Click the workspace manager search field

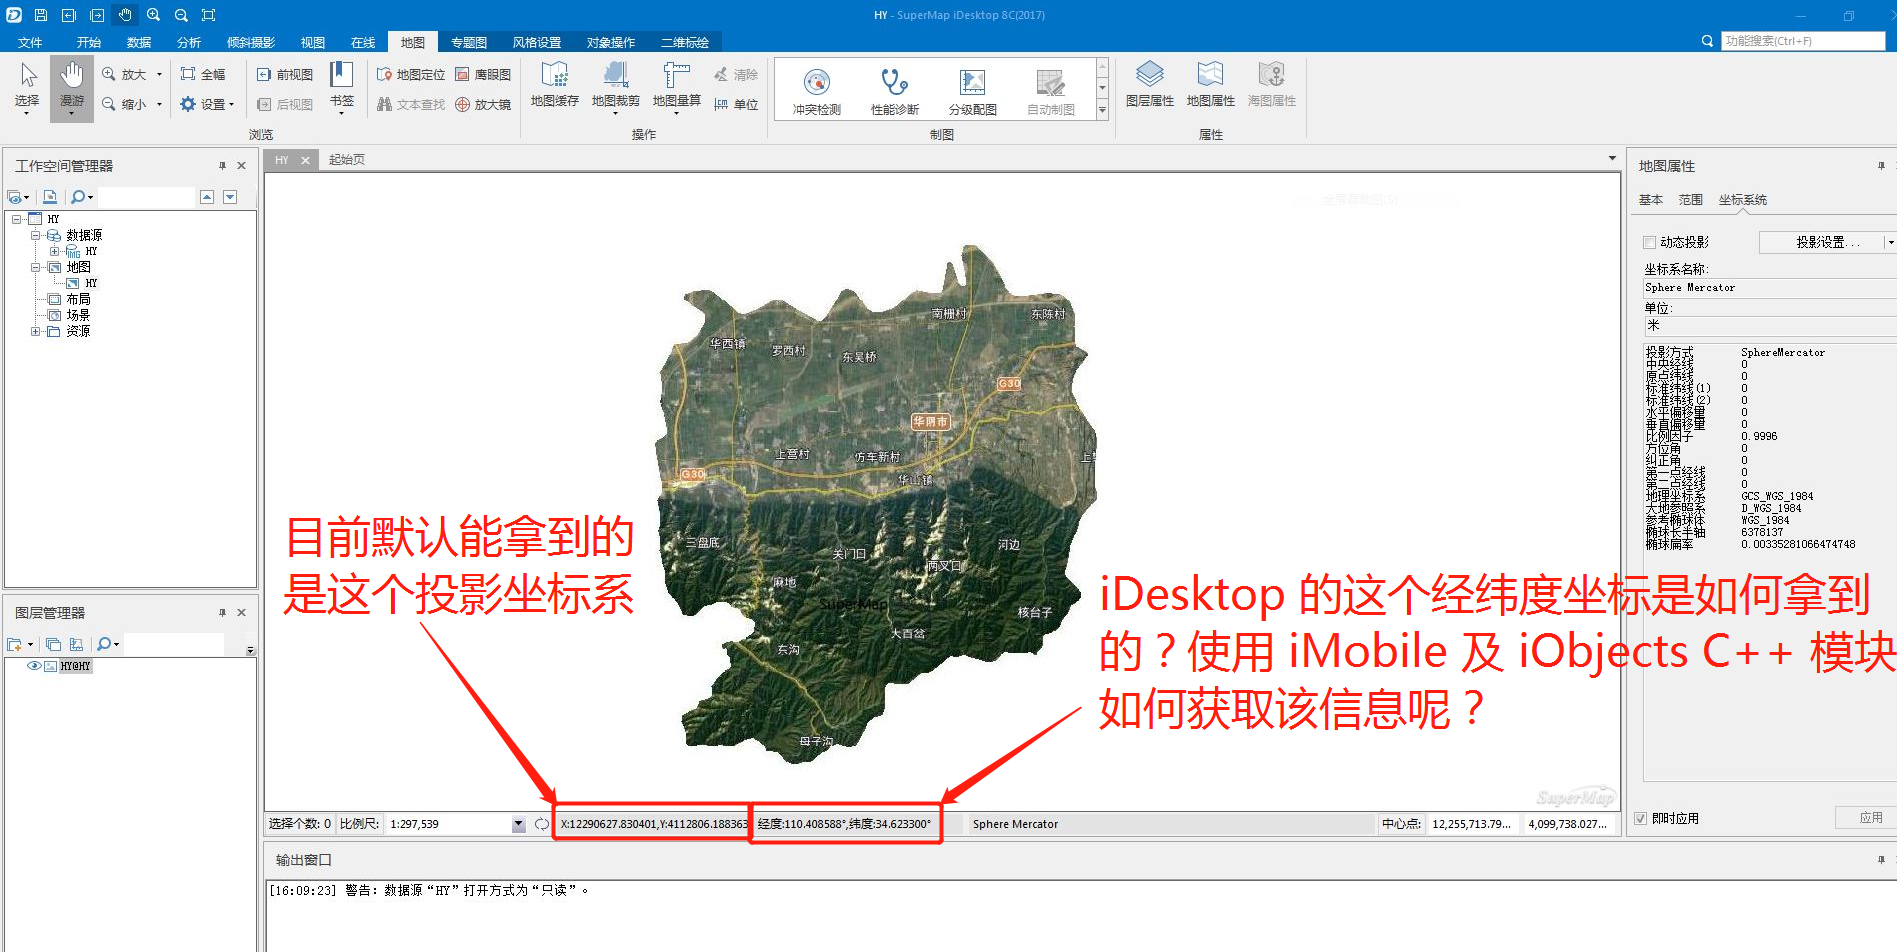point(146,197)
